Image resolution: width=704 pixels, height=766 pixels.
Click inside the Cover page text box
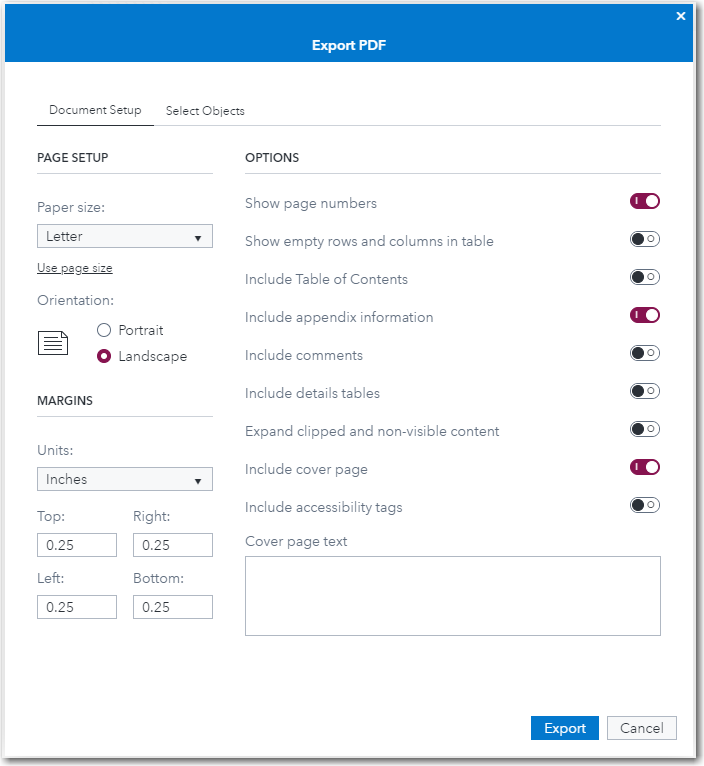(x=453, y=596)
